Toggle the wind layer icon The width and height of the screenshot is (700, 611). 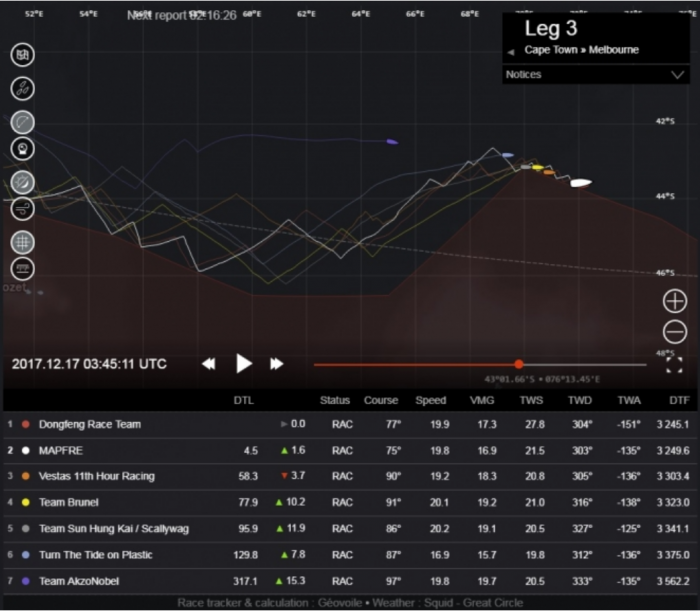[x=22, y=208]
